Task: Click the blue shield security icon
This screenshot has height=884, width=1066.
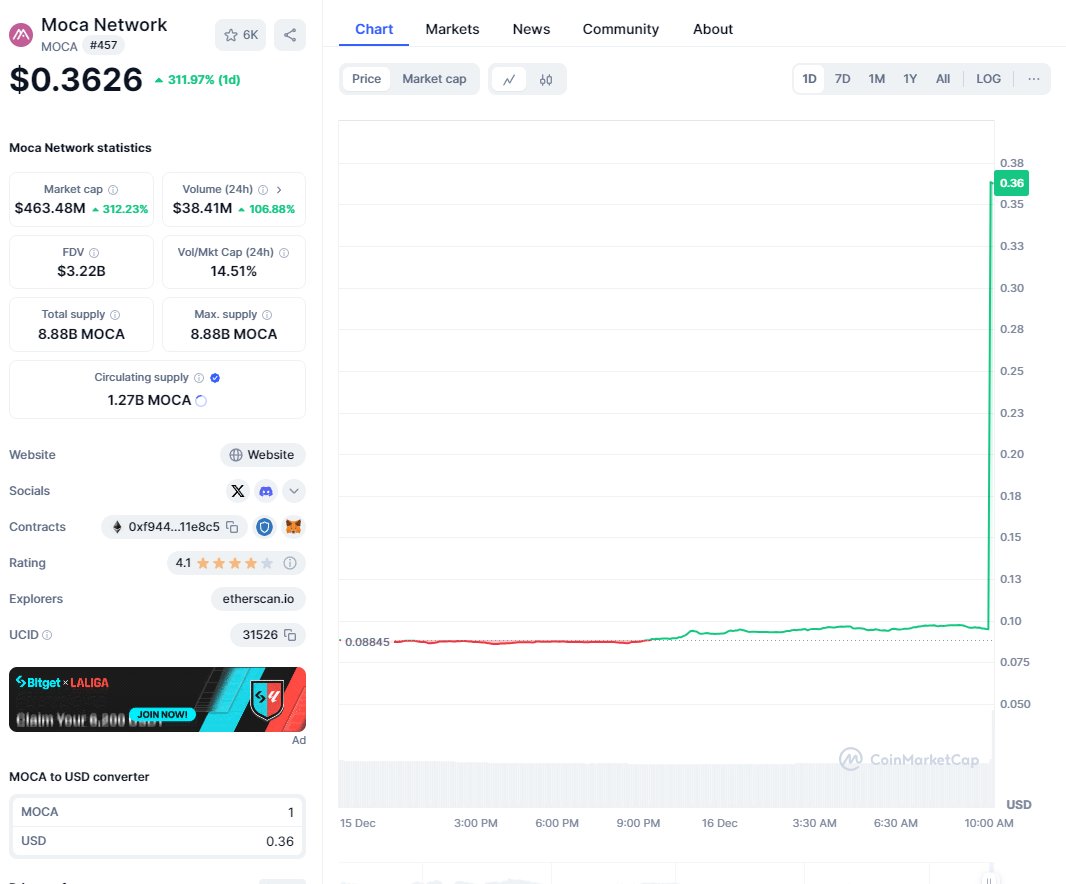Action: pos(264,527)
